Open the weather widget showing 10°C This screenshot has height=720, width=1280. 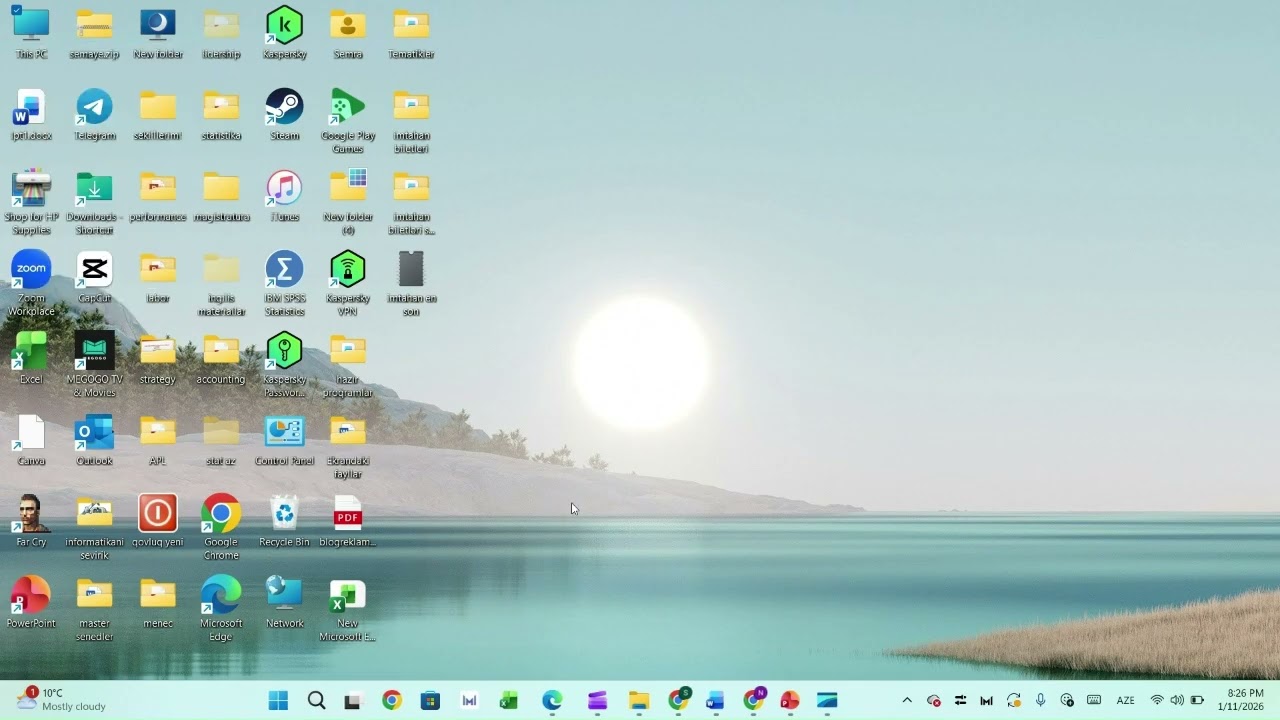click(60, 699)
